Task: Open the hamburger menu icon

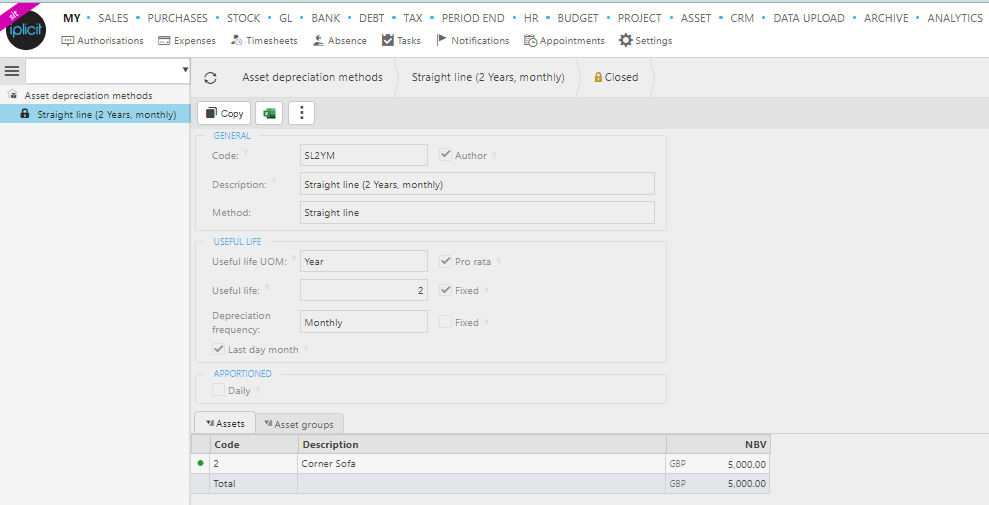Action: pyautogui.click(x=12, y=71)
